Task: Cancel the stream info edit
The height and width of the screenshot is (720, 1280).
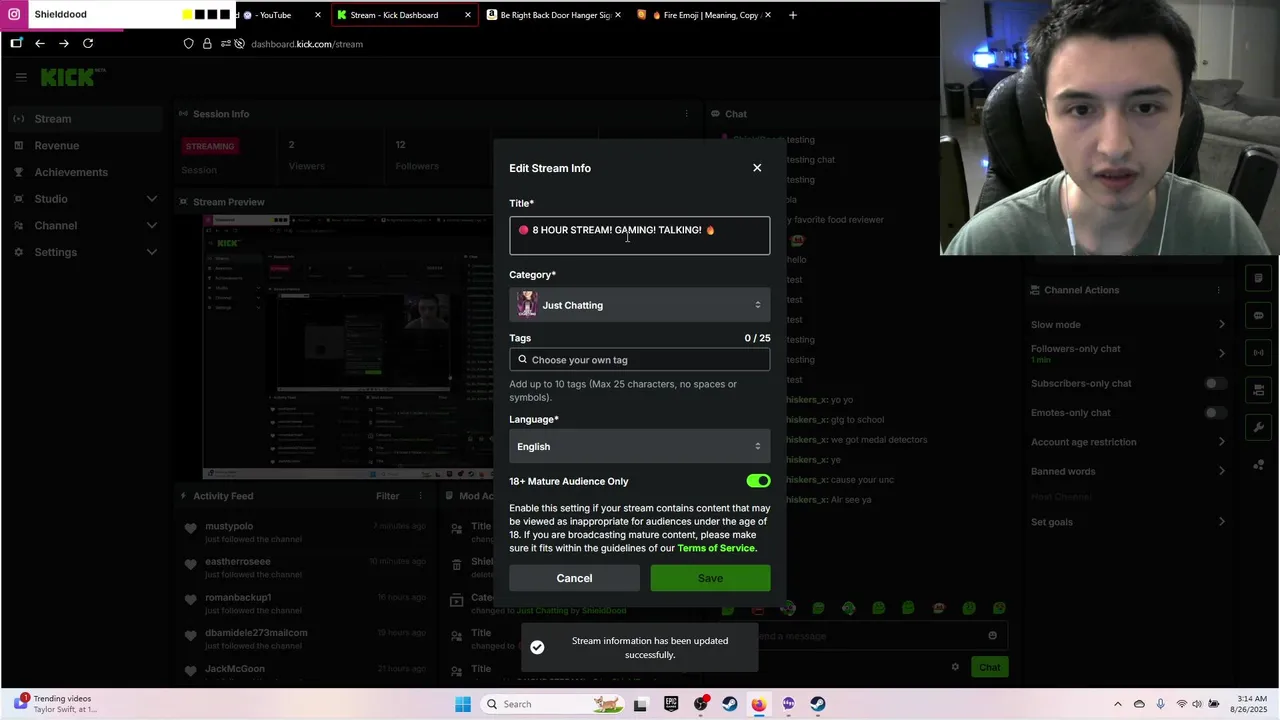Action: (x=574, y=578)
